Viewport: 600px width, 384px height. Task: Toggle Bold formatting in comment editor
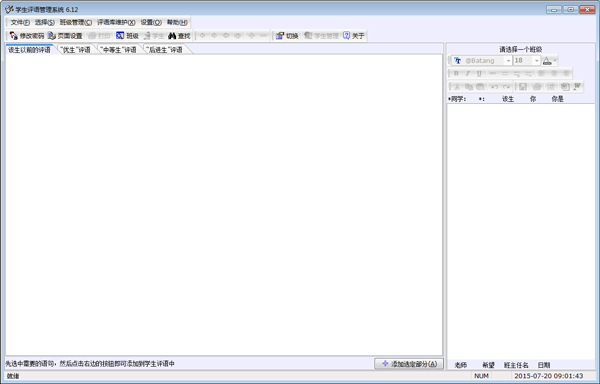(x=456, y=73)
